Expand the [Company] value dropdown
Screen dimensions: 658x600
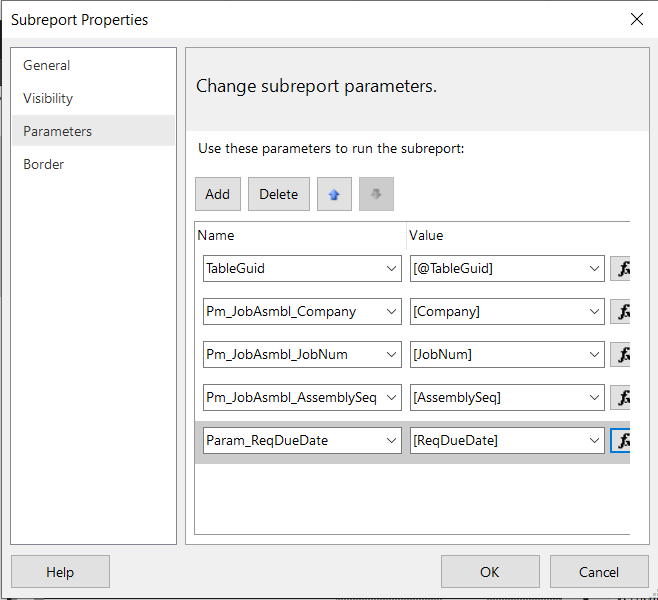point(594,311)
